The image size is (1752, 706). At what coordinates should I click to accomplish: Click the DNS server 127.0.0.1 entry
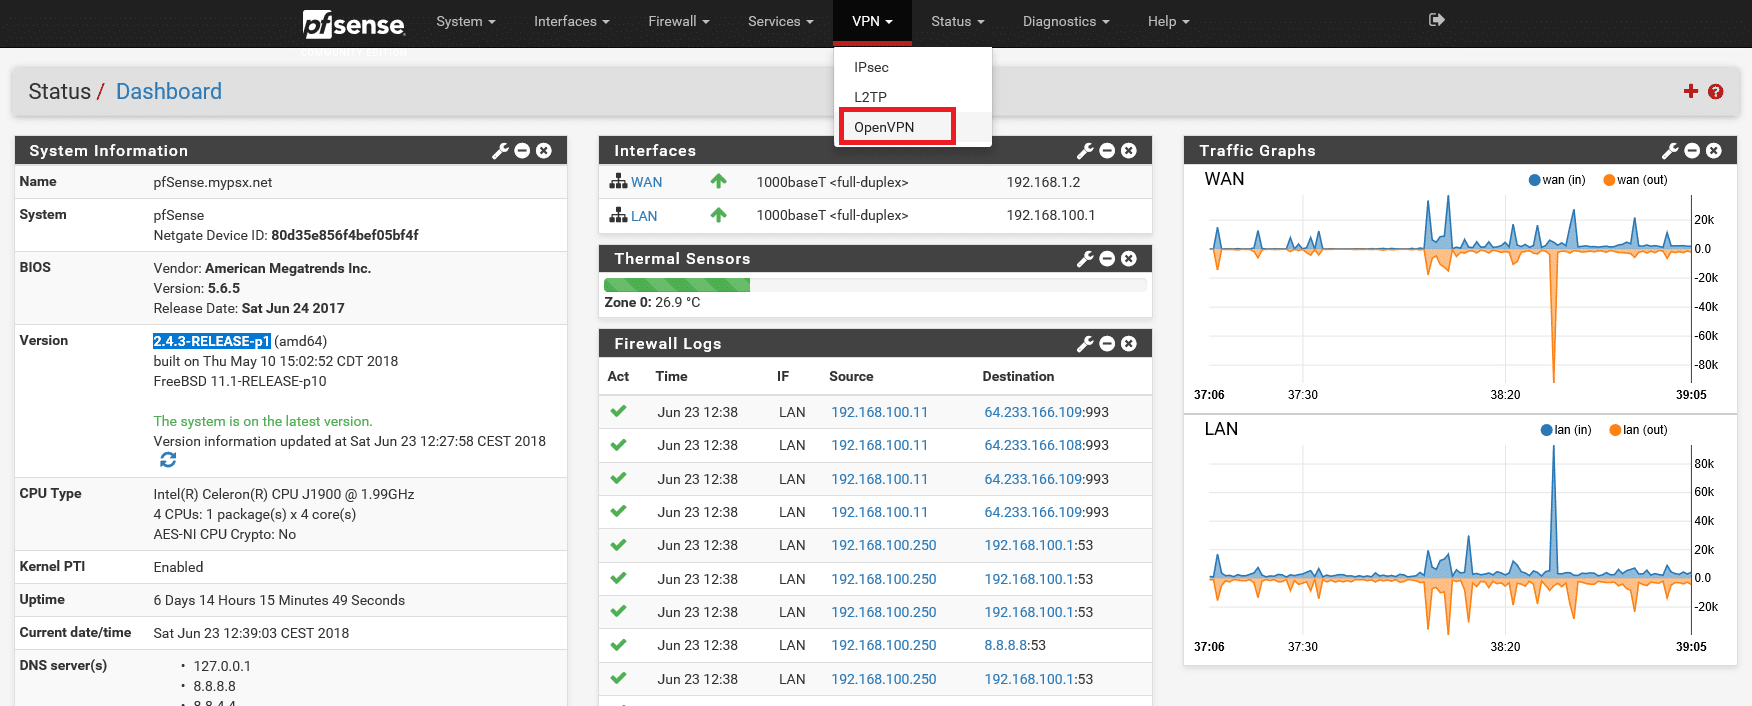222,666
